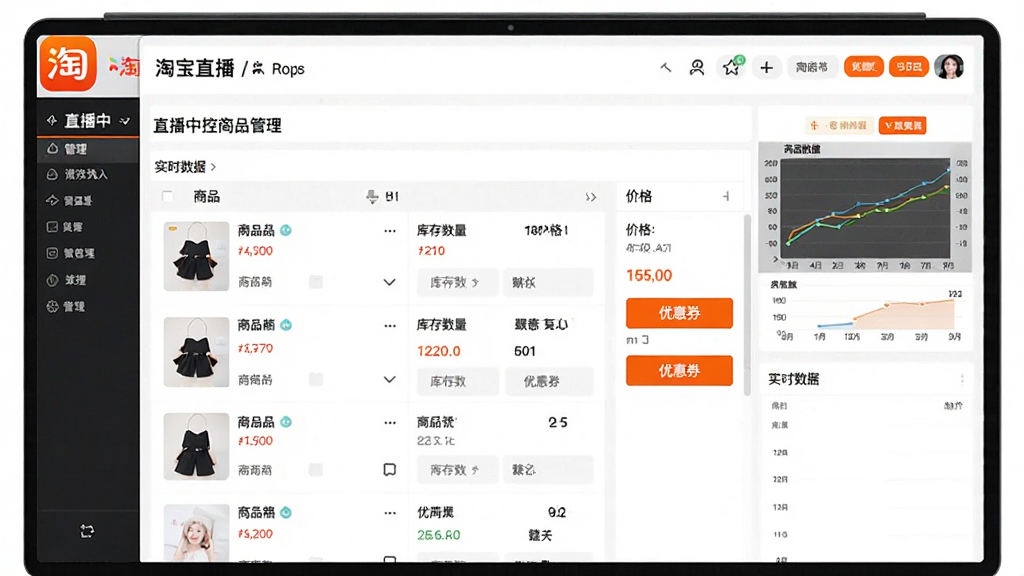Click the stock value 1220.0
This screenshot has width=1024, height=576.
(439, 351)
